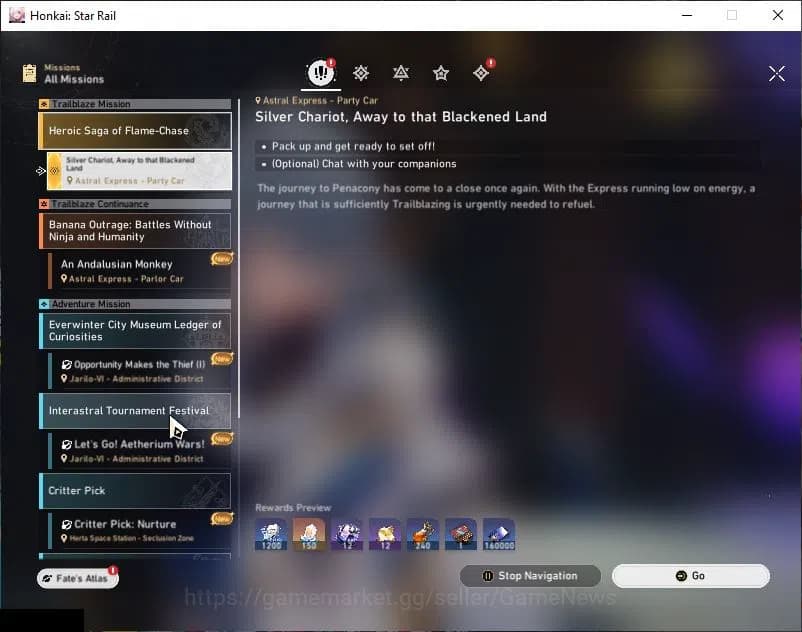Click the New badge on Opportunity Makes the Thief
Screen dimensions: 802x632
[x=222, y=359]
